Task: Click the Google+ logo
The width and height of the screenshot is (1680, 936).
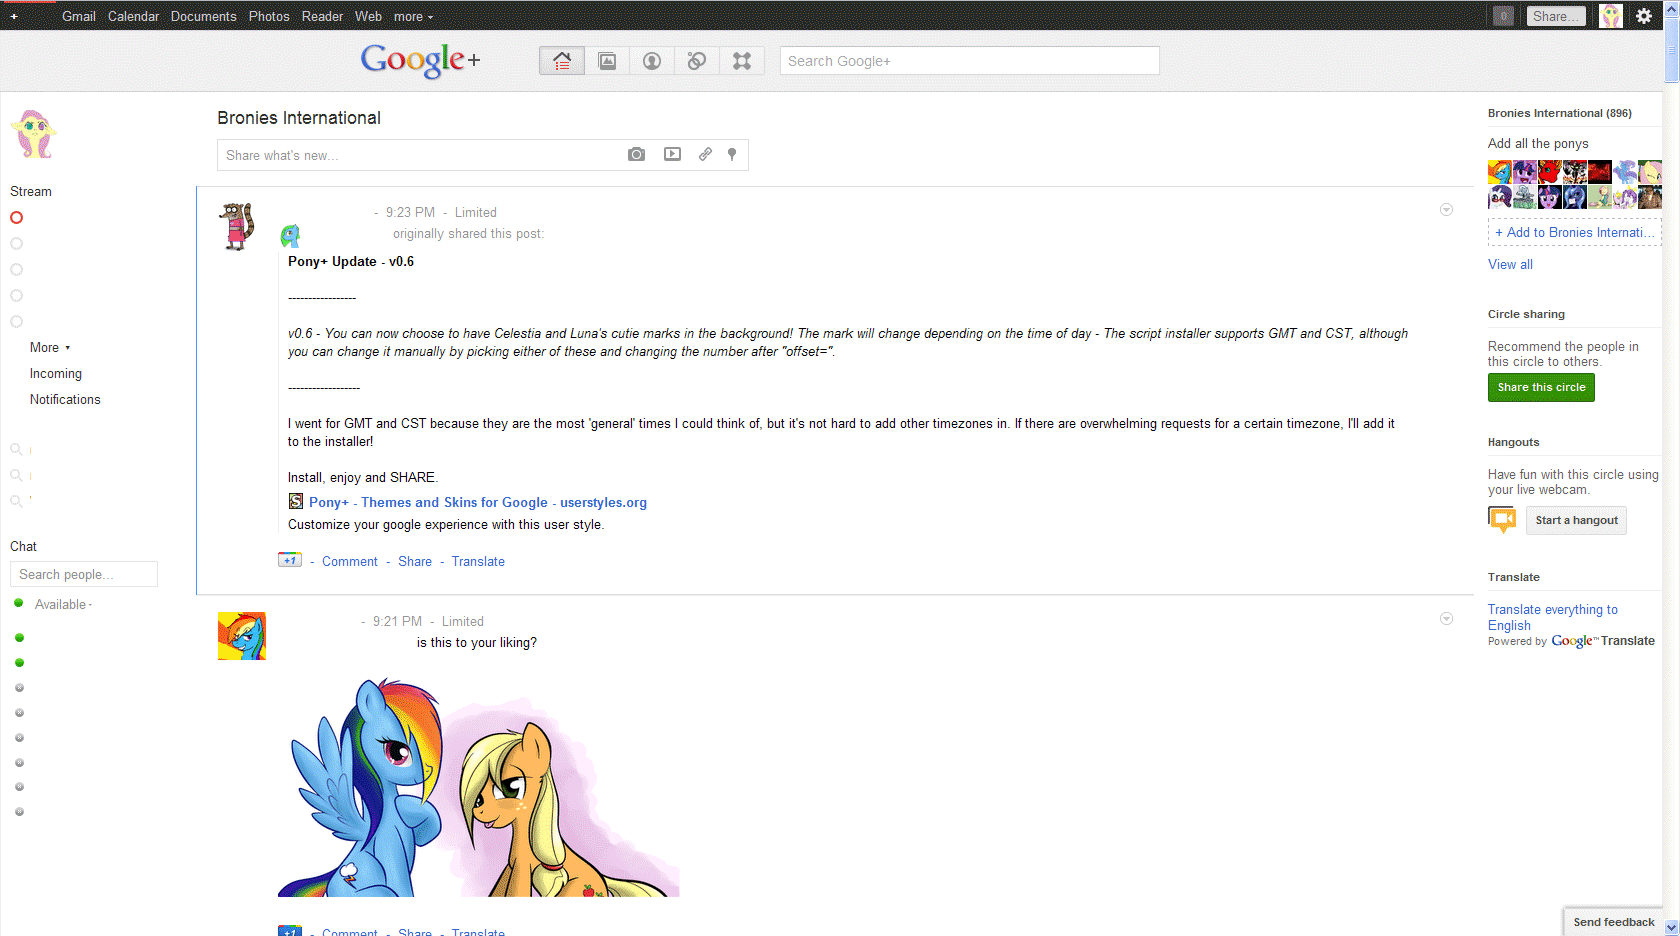Action: pyautogui.click(x=420, y=60)
